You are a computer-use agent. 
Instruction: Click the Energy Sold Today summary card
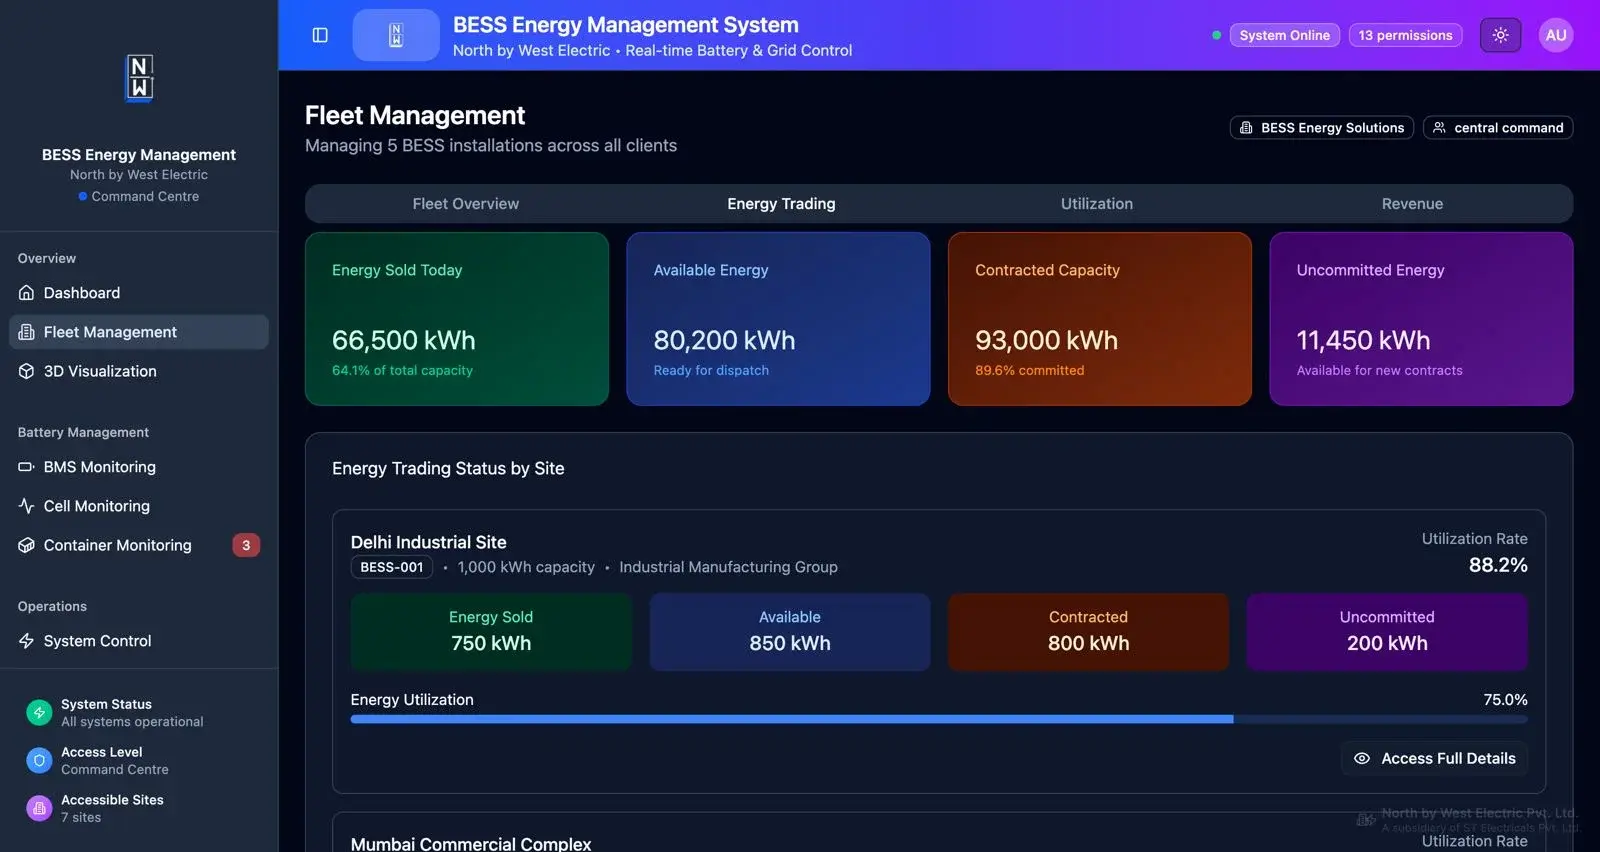click(x=457, y=319)
